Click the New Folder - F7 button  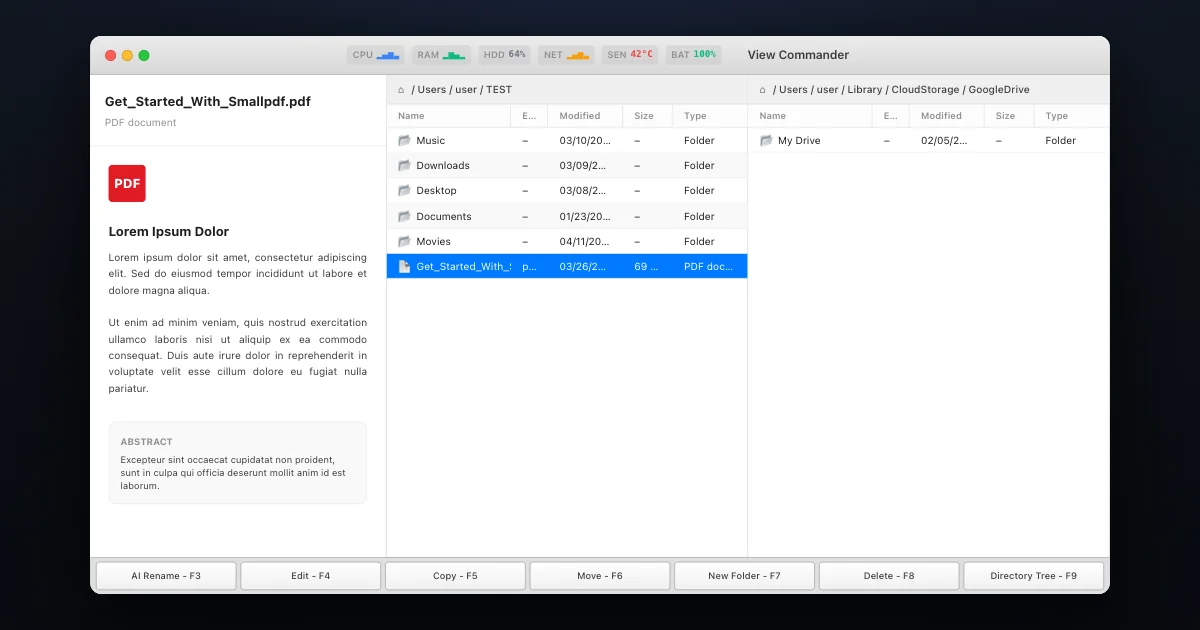(744, 576)
